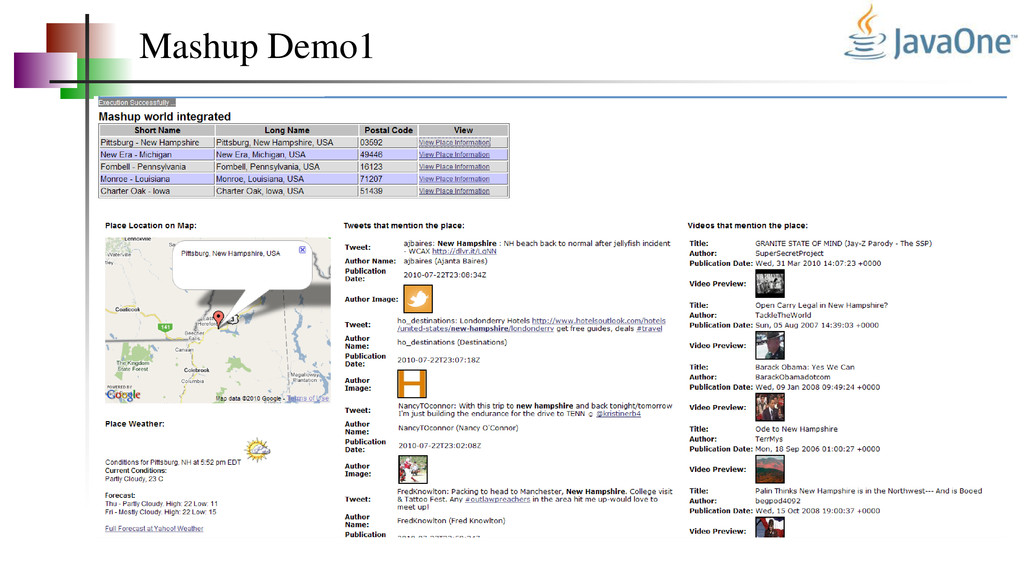
Task: Click the orange Twitter bird author image
Action: tap(418, 299)
